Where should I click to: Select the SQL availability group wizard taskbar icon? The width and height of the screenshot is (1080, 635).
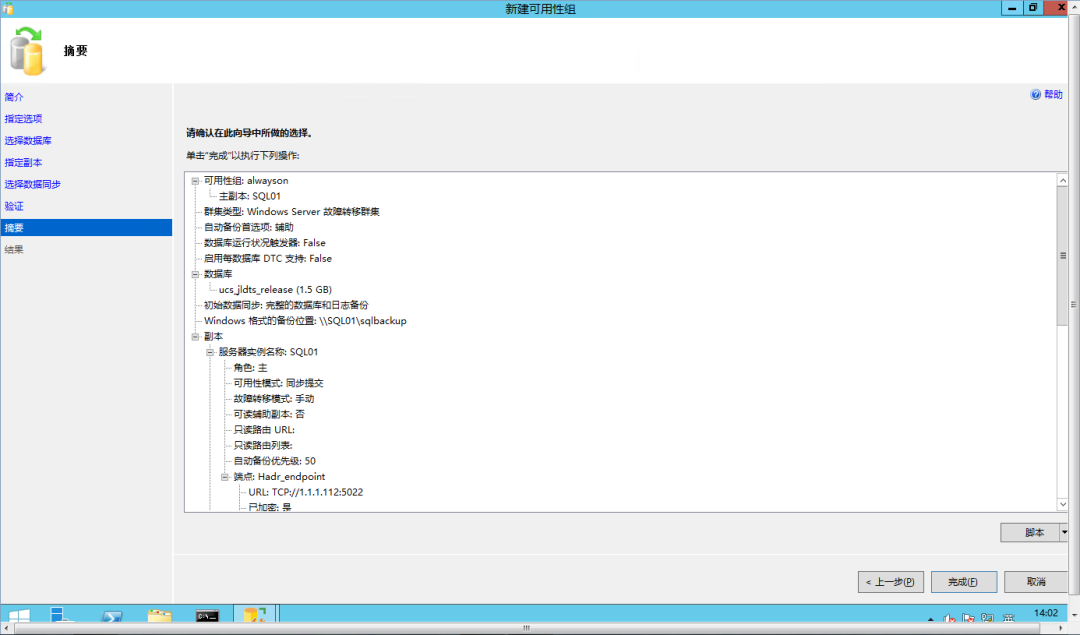(255, 614)
